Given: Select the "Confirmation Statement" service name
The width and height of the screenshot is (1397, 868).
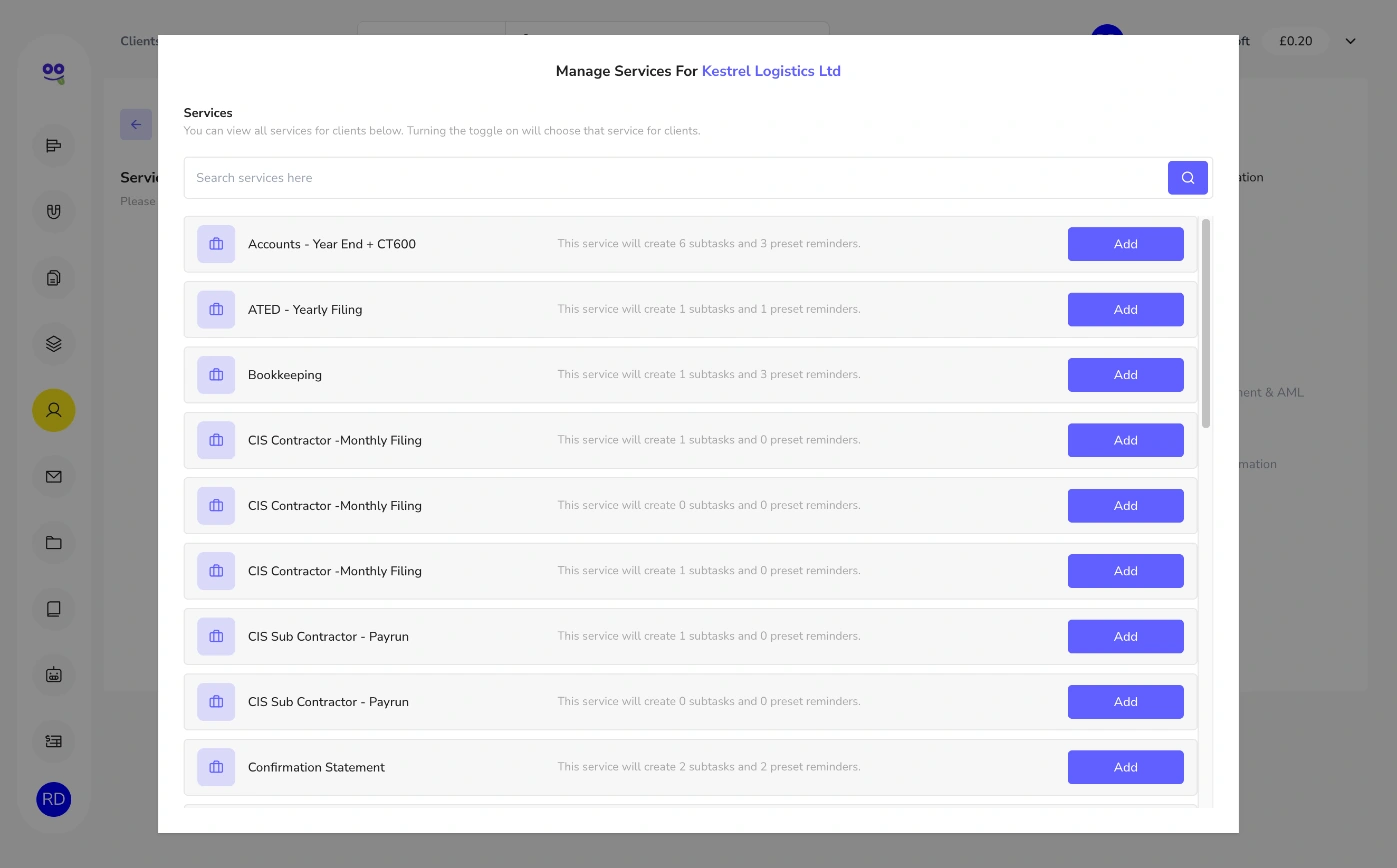Looking at the screenshot, I should click(x=316, y=768).
